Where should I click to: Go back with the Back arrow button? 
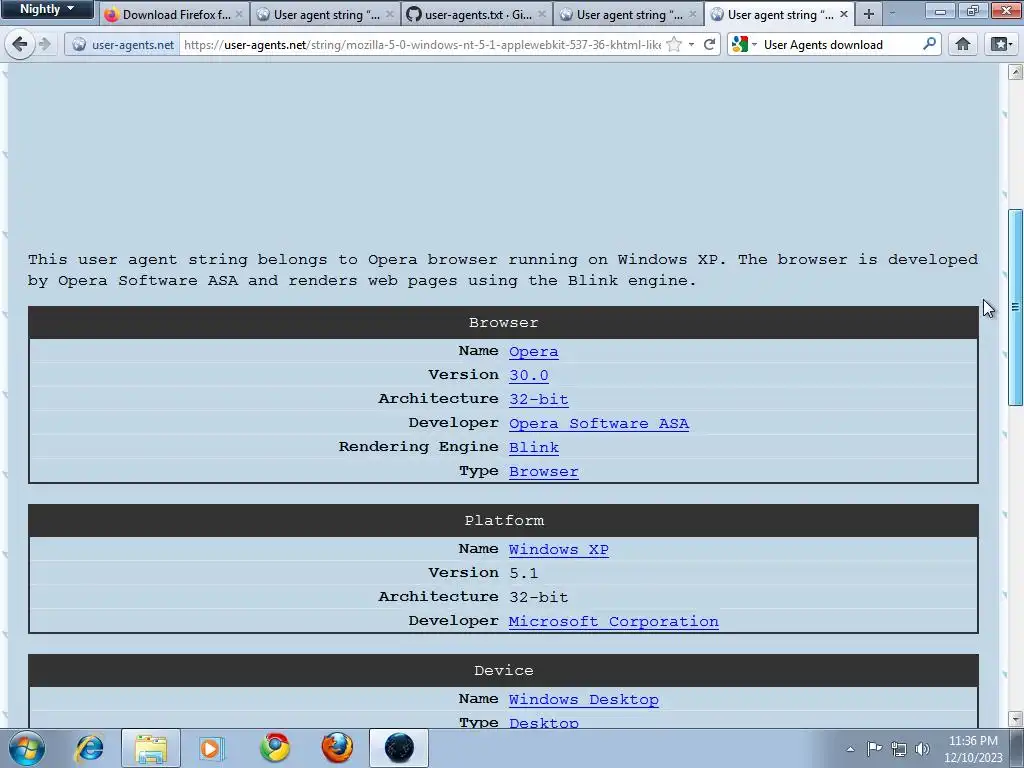coord(20,44)
